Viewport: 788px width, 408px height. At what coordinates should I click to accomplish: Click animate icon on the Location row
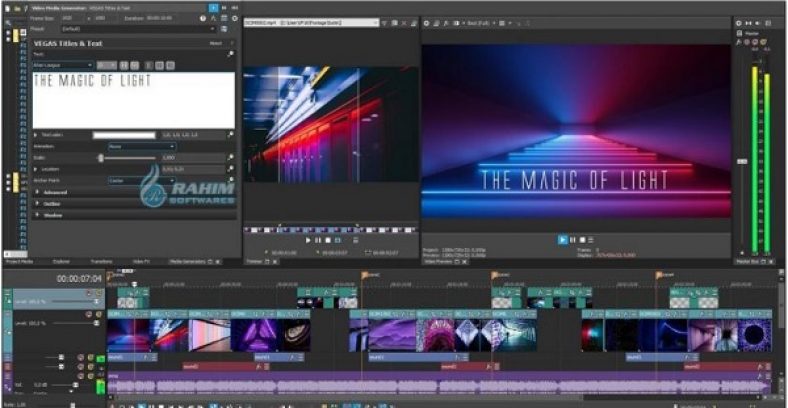pyautogui.click(x=230, y=169)
